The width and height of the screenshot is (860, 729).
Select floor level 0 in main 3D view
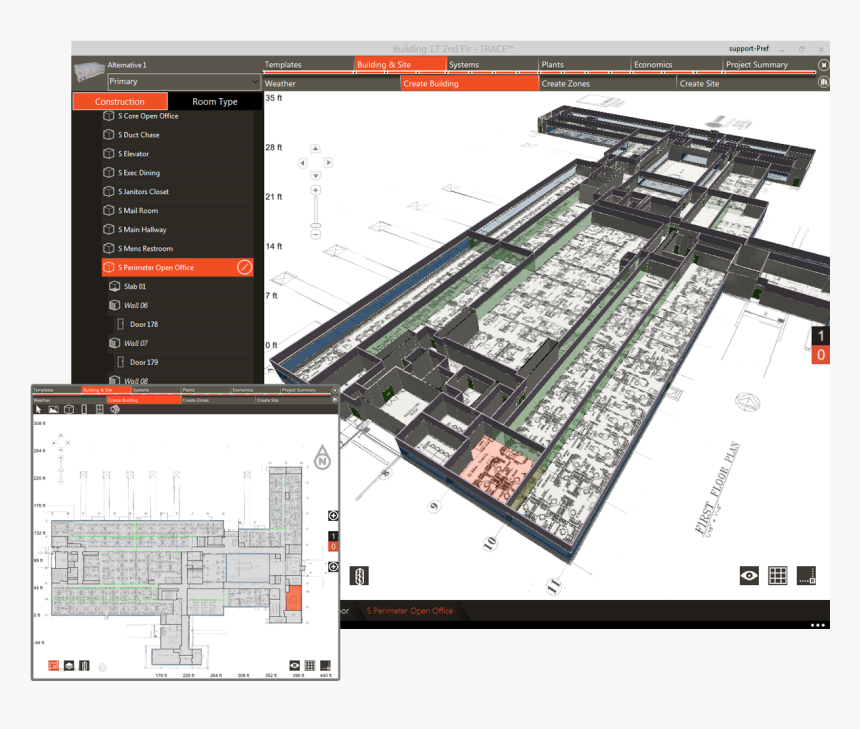(x=821, y=355)
